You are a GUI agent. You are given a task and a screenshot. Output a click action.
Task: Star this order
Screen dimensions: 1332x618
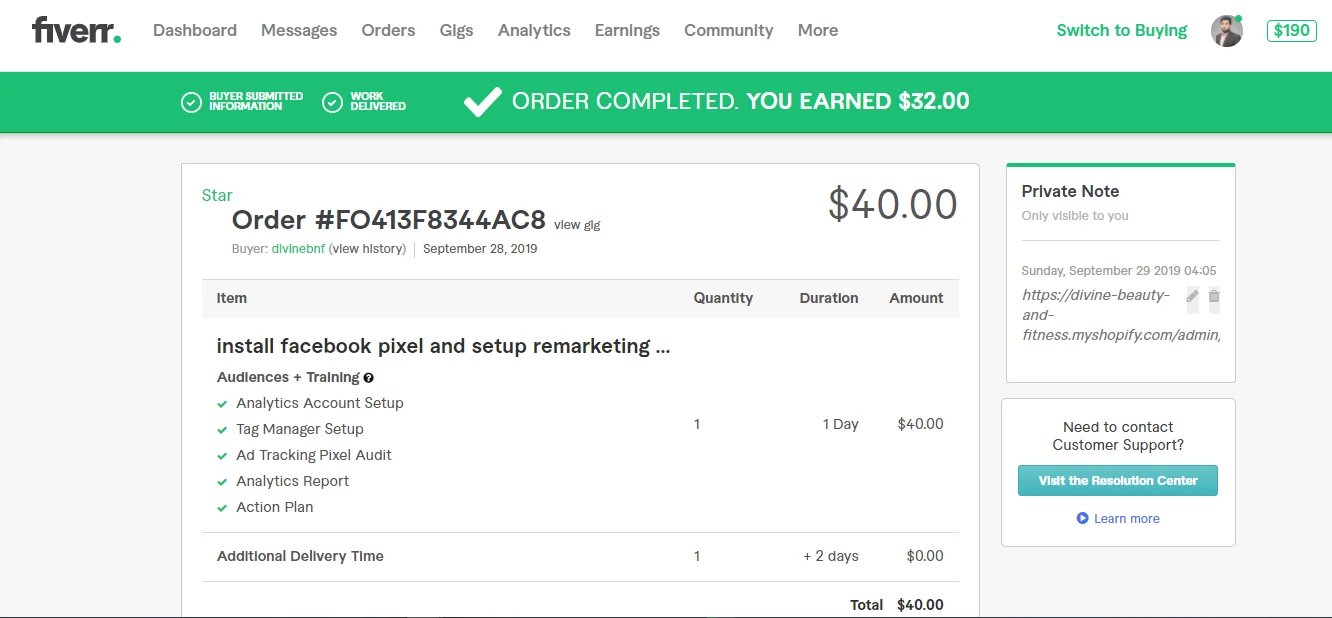point(217,196)
